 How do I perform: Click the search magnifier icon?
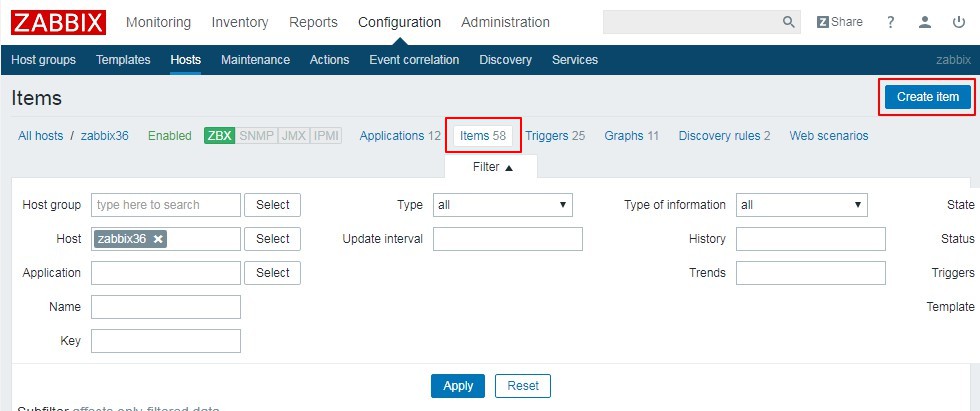click(x=789, y=22)
